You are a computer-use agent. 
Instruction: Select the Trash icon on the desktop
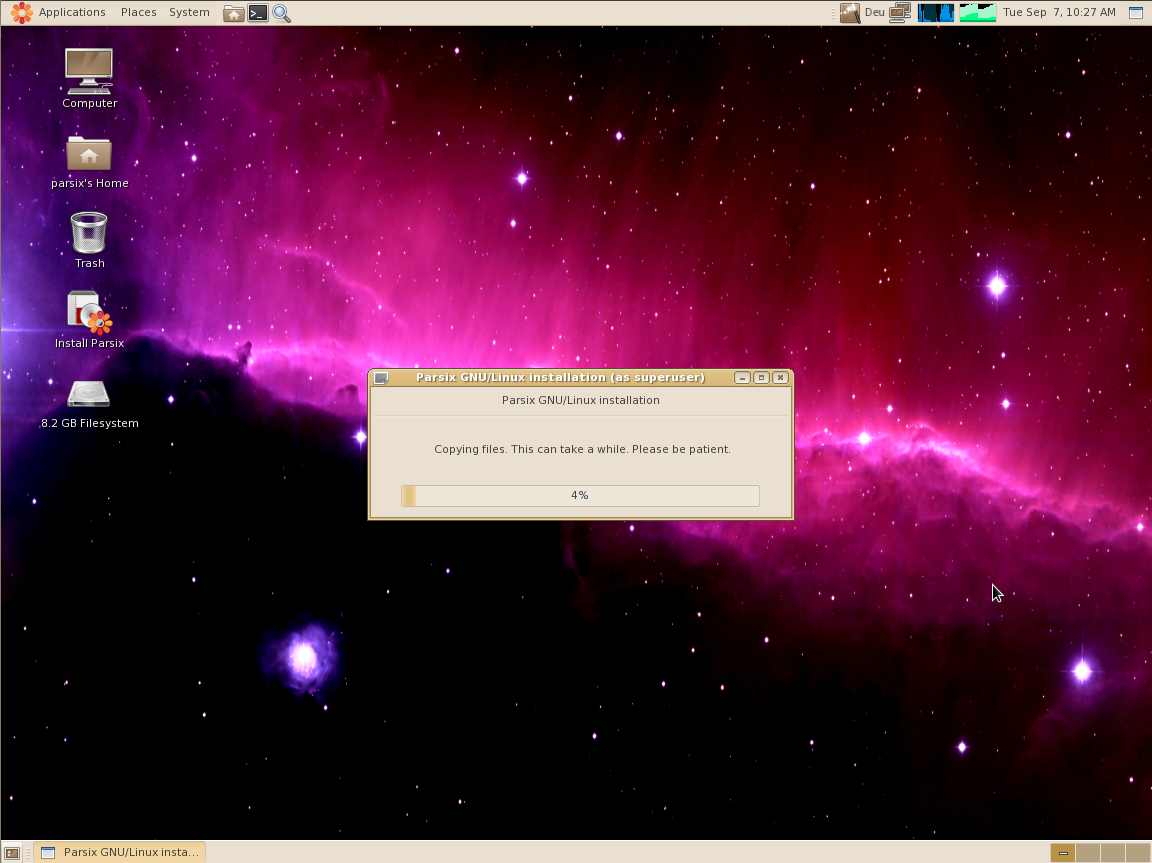pyautogui.click(x=89, y=233)
